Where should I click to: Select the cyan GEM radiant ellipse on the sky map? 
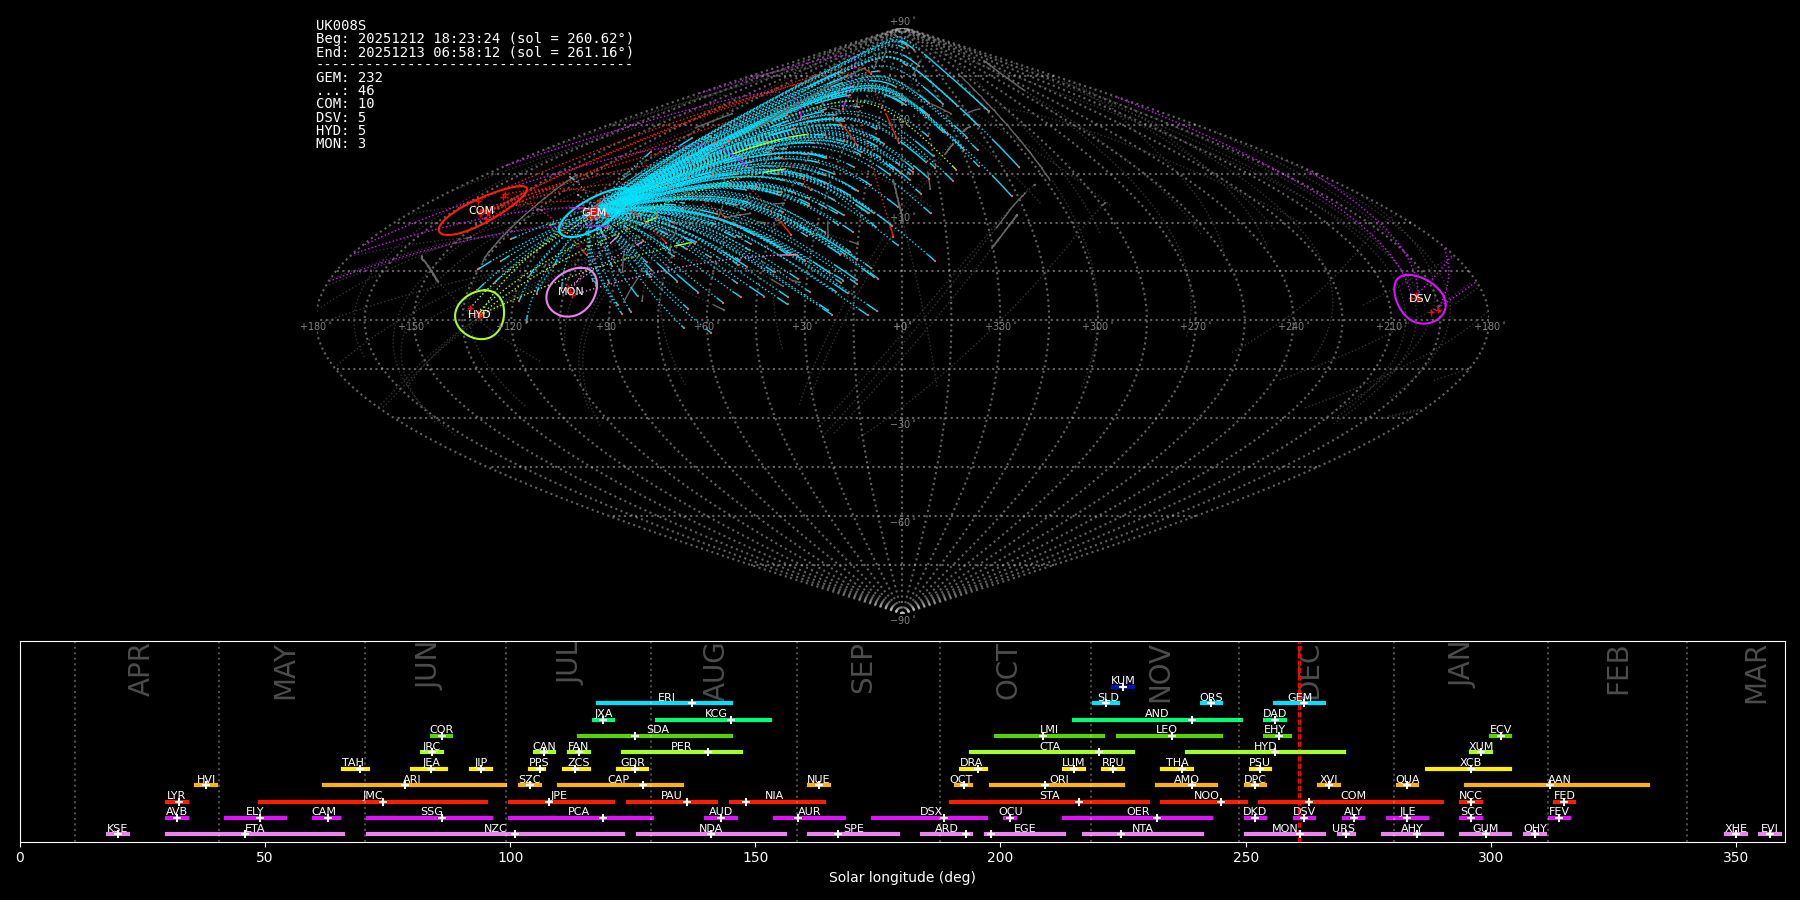(x=594, y=213)
